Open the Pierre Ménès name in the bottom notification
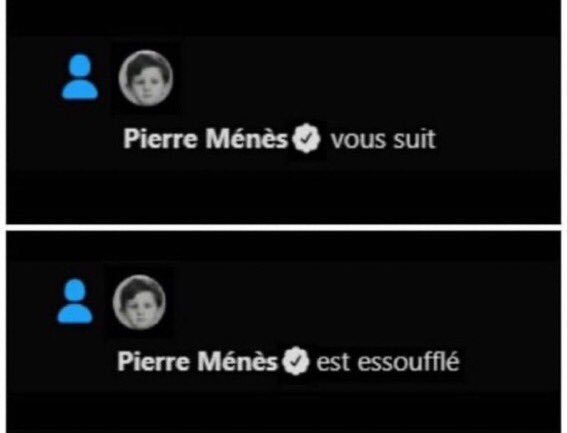567x433 pixels. 197,361
